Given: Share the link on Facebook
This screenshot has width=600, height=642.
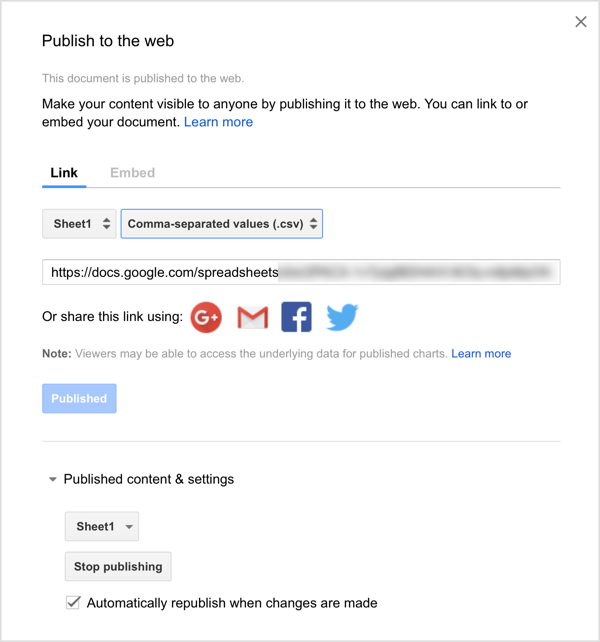Looking at the screenshot, I should click(x=296, y=317).
